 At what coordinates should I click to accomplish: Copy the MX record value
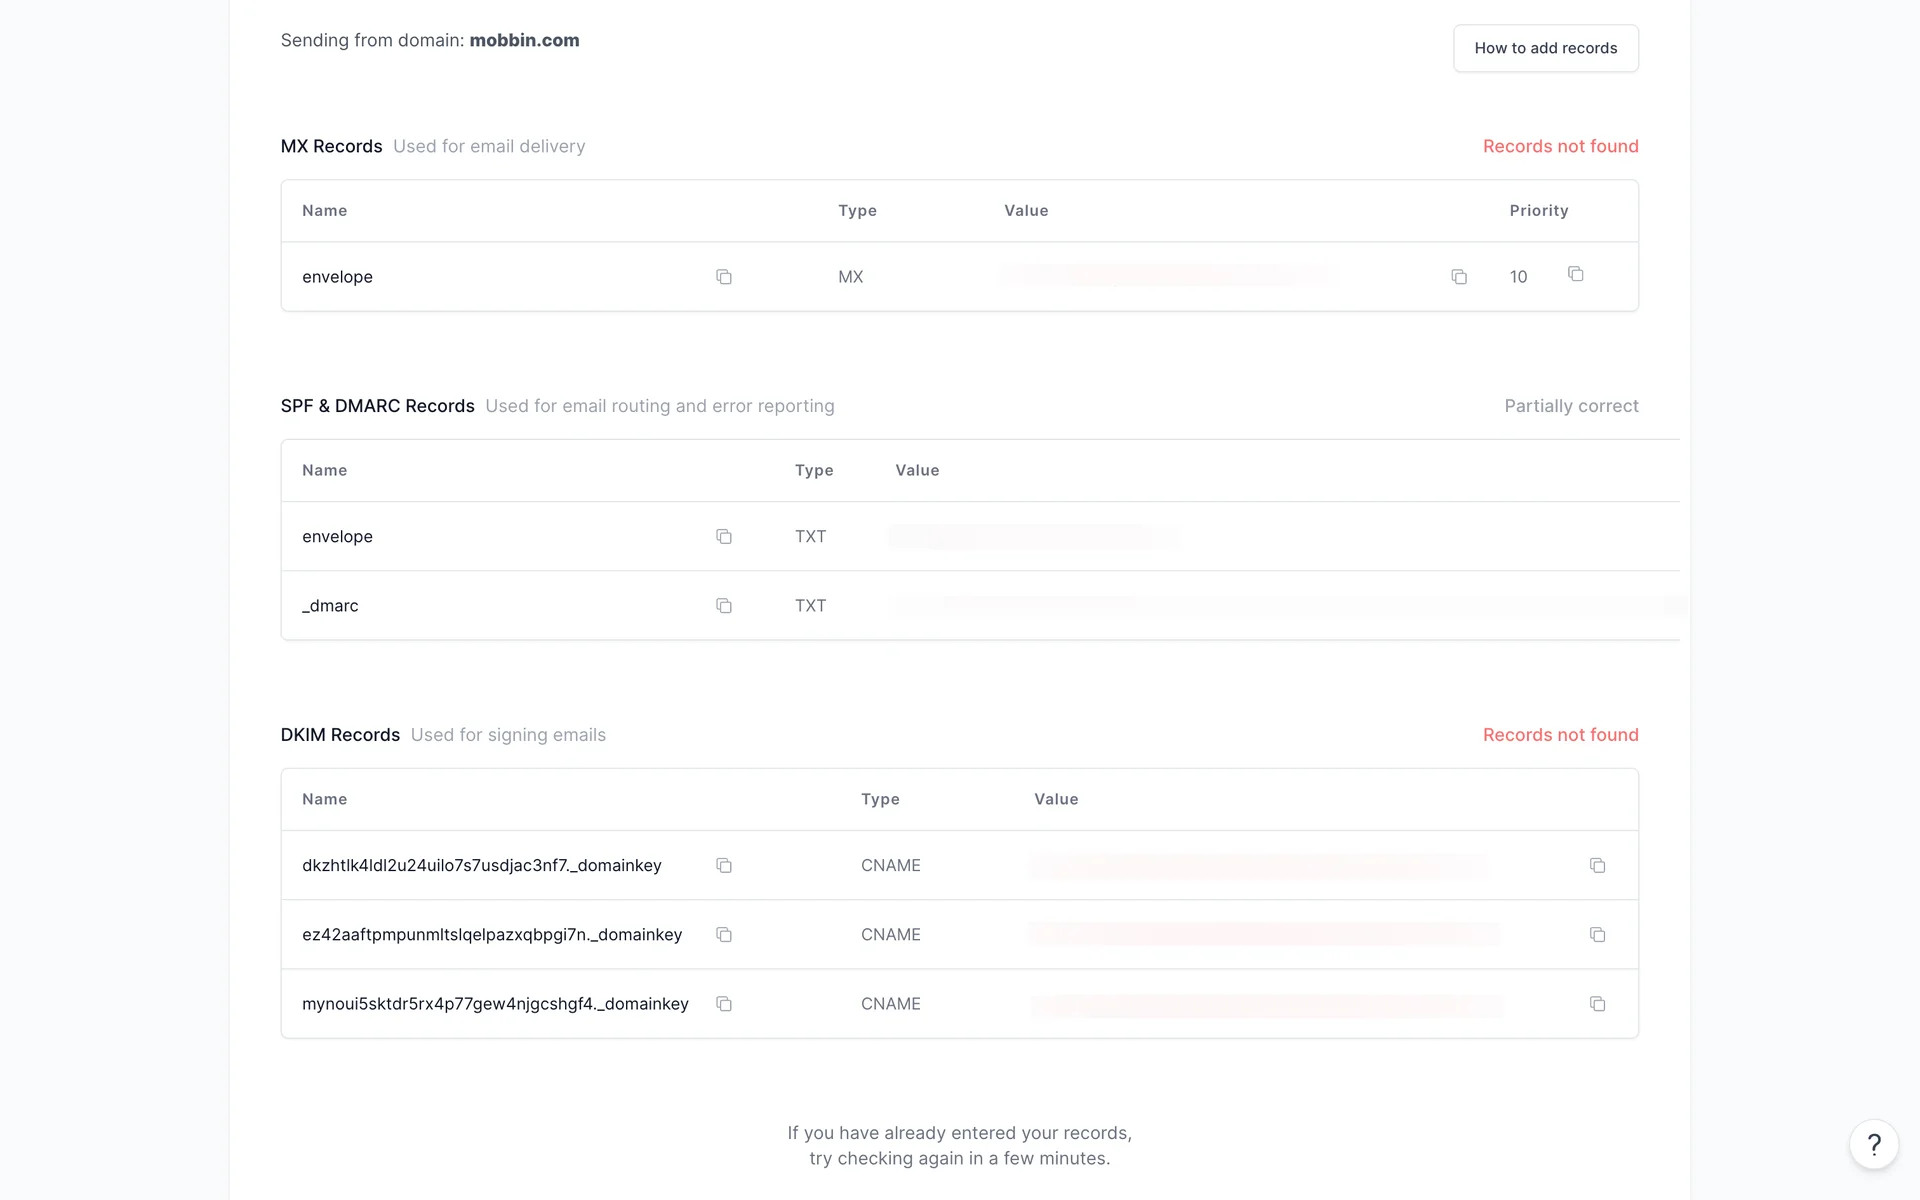1459,277
